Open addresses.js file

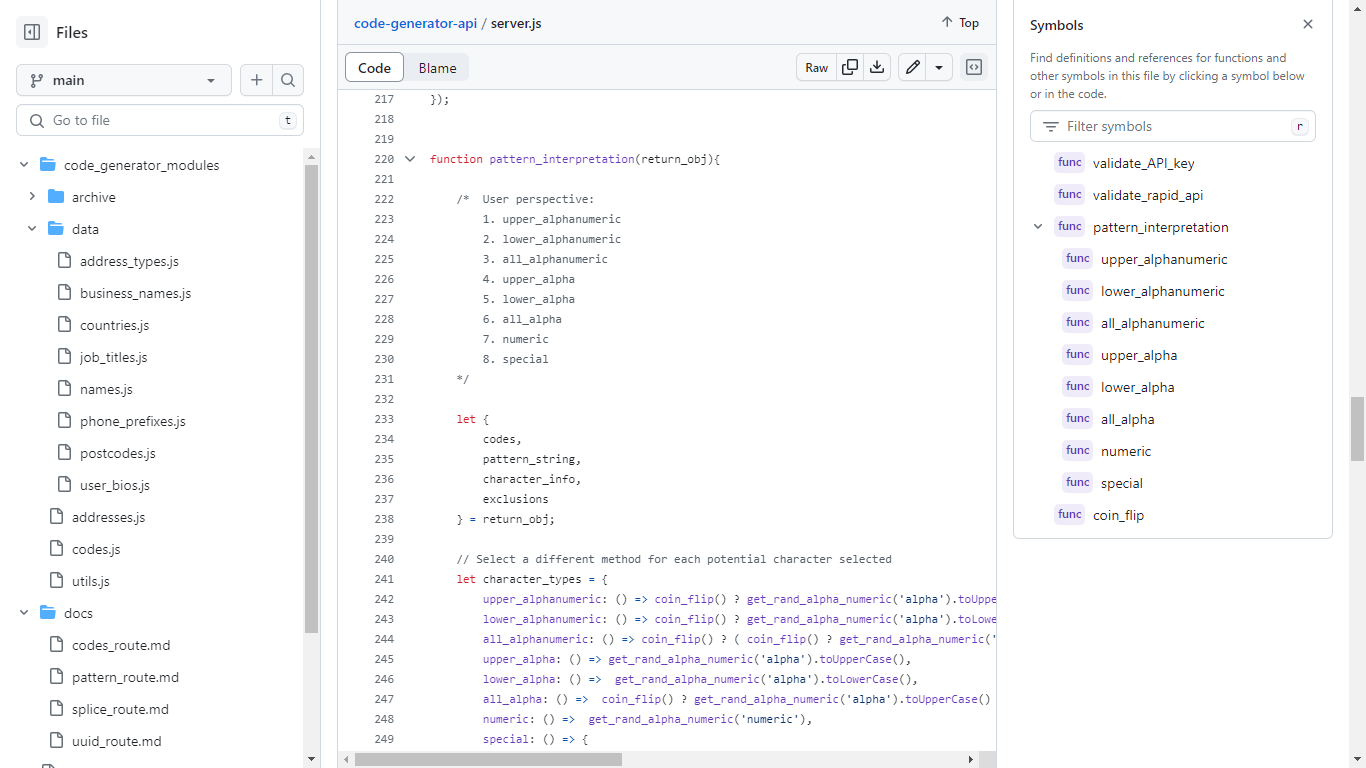tap(108, 517)
